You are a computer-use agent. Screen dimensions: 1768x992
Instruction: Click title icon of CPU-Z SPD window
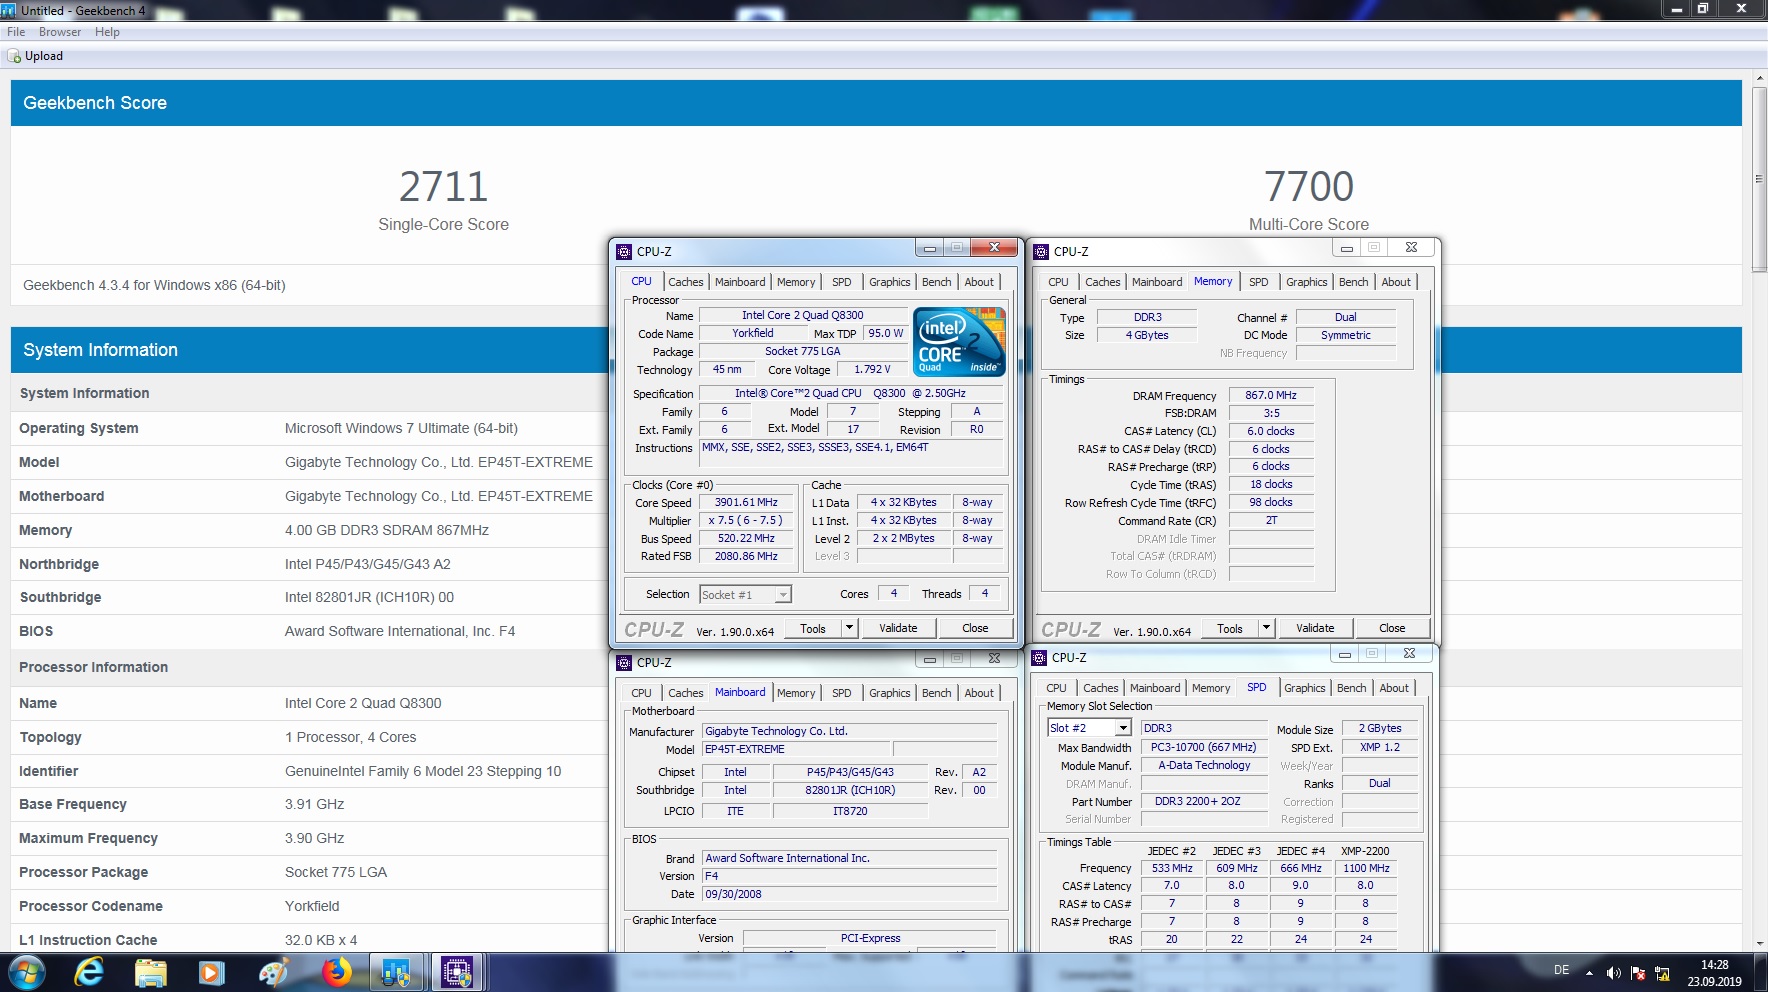[1039, 657]
